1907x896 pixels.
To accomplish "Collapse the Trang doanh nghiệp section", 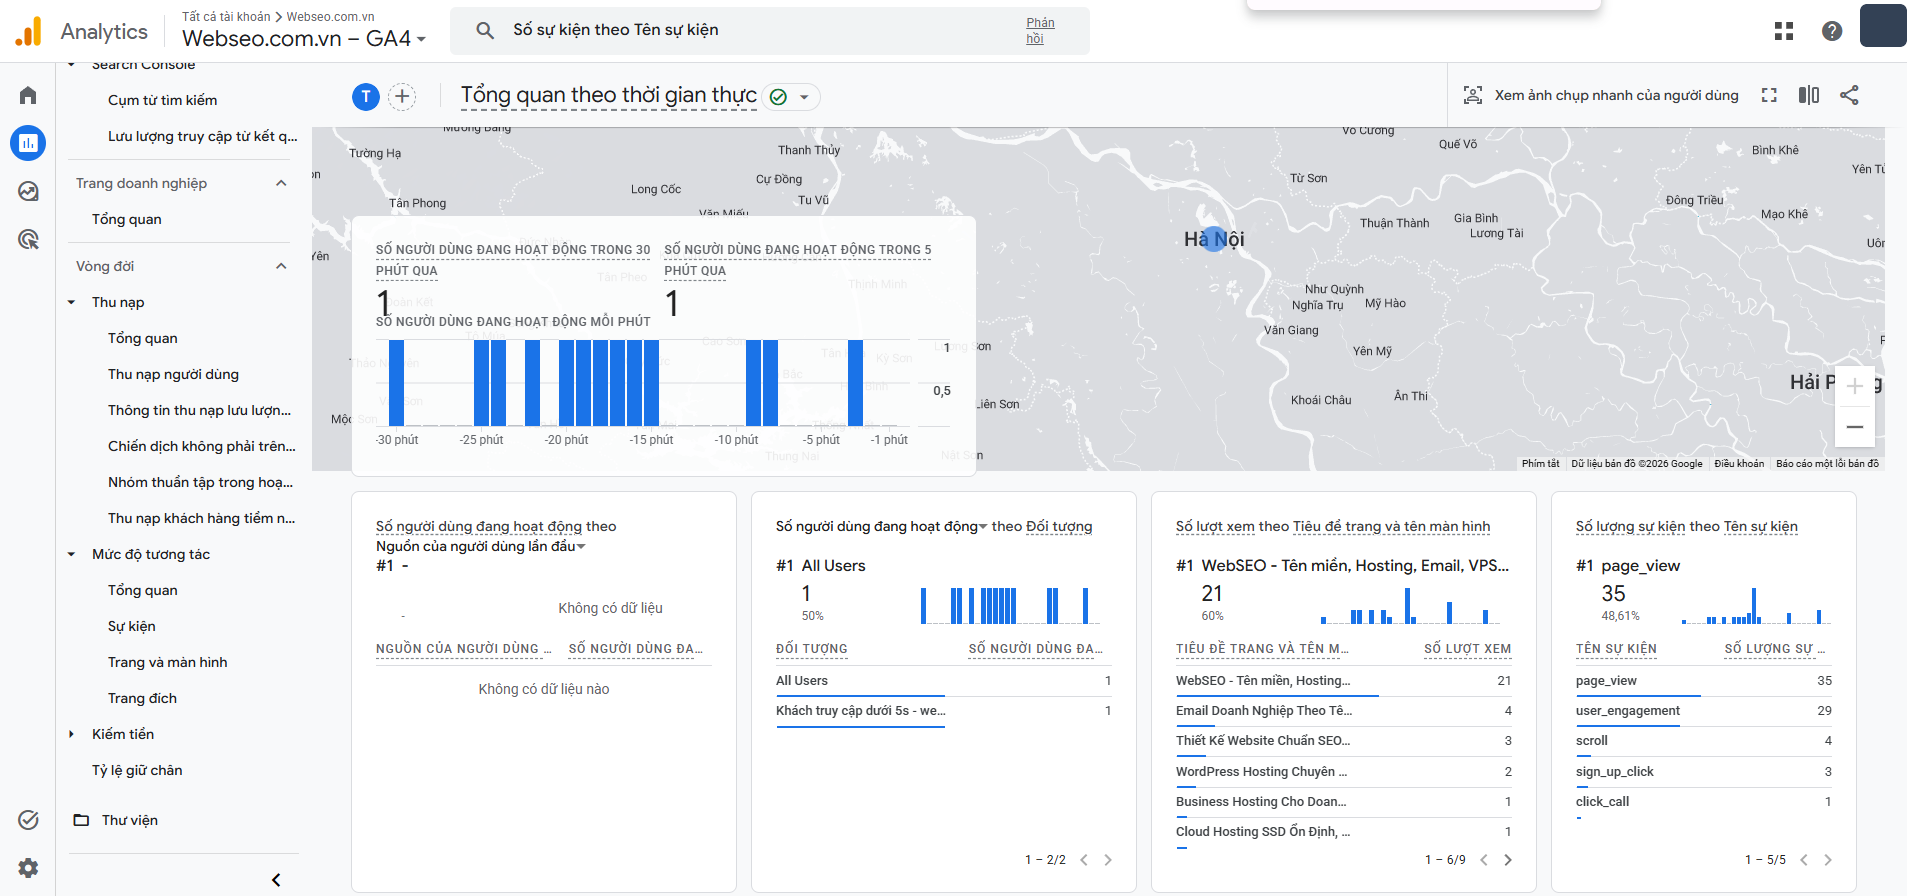I will click(x=281, y=183).
